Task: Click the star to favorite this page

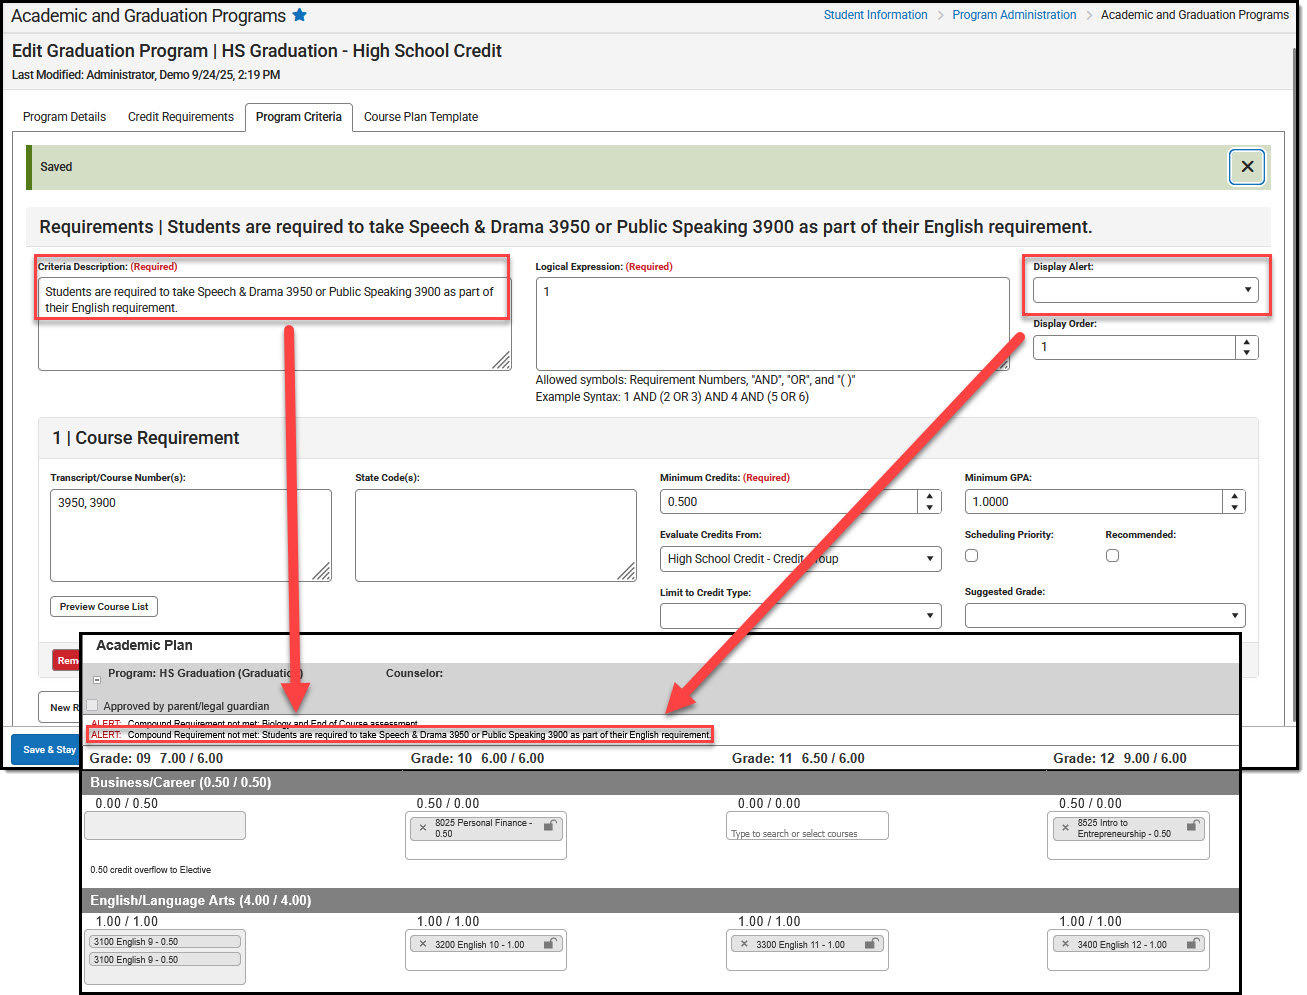Action: tap(299, 15)
